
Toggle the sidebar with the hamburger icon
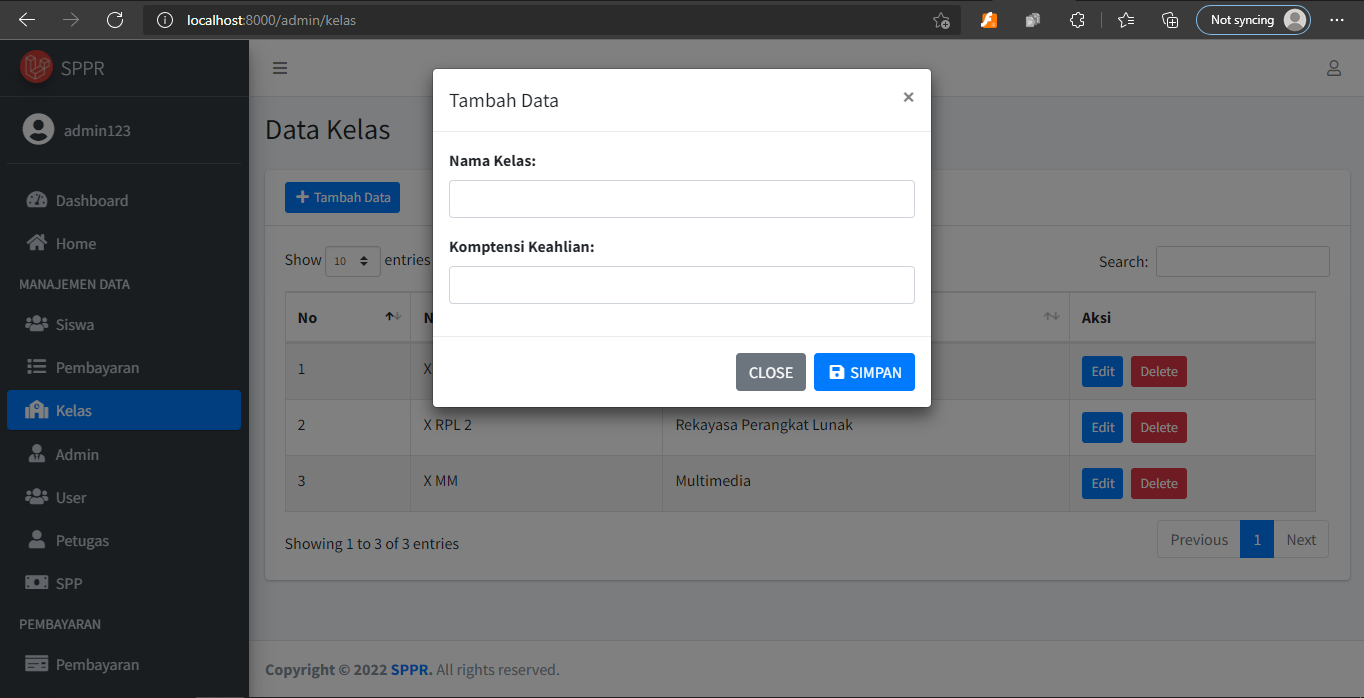pyautogui.click(x=280, y=68)
